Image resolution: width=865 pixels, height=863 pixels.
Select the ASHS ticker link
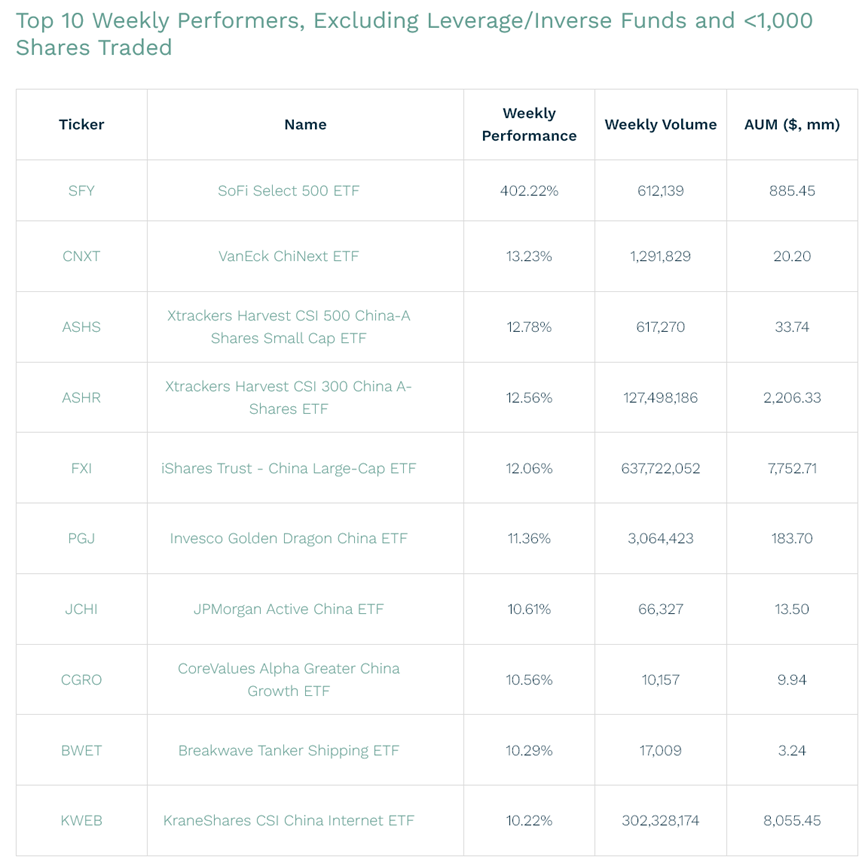pyautogui.click(x=81, y=327)
